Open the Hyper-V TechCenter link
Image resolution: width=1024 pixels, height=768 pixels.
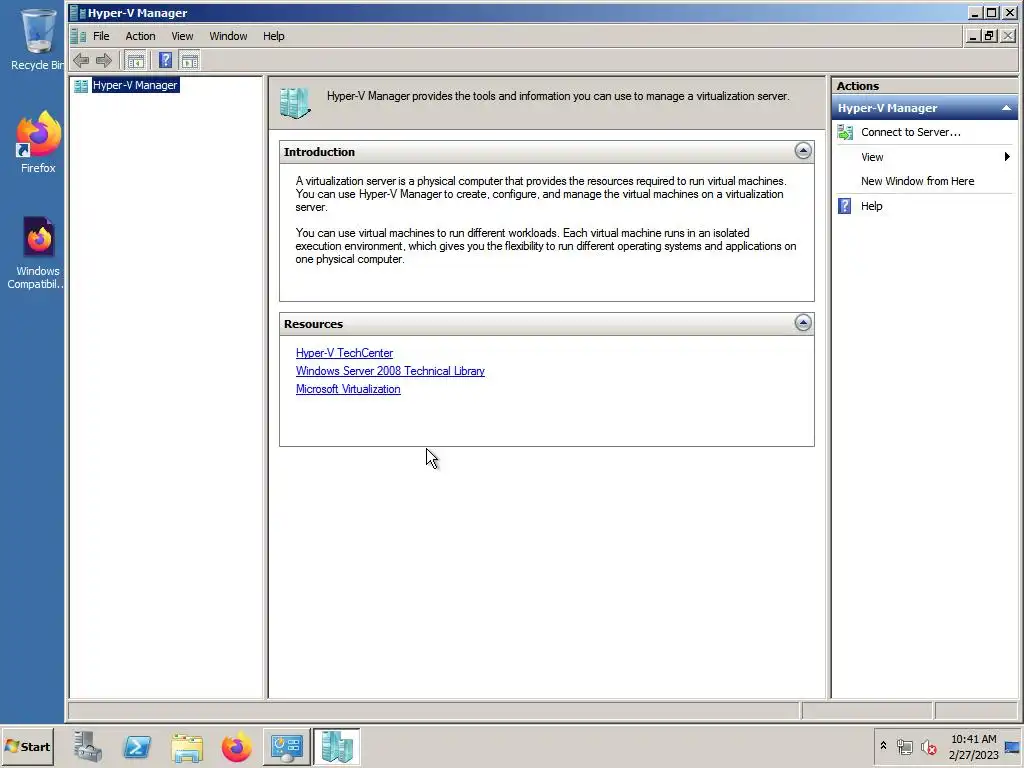tap(344, 353)
